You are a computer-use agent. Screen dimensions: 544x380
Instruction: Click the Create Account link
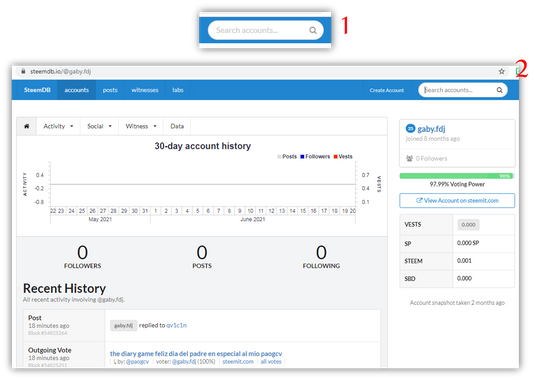pos(386,90)
